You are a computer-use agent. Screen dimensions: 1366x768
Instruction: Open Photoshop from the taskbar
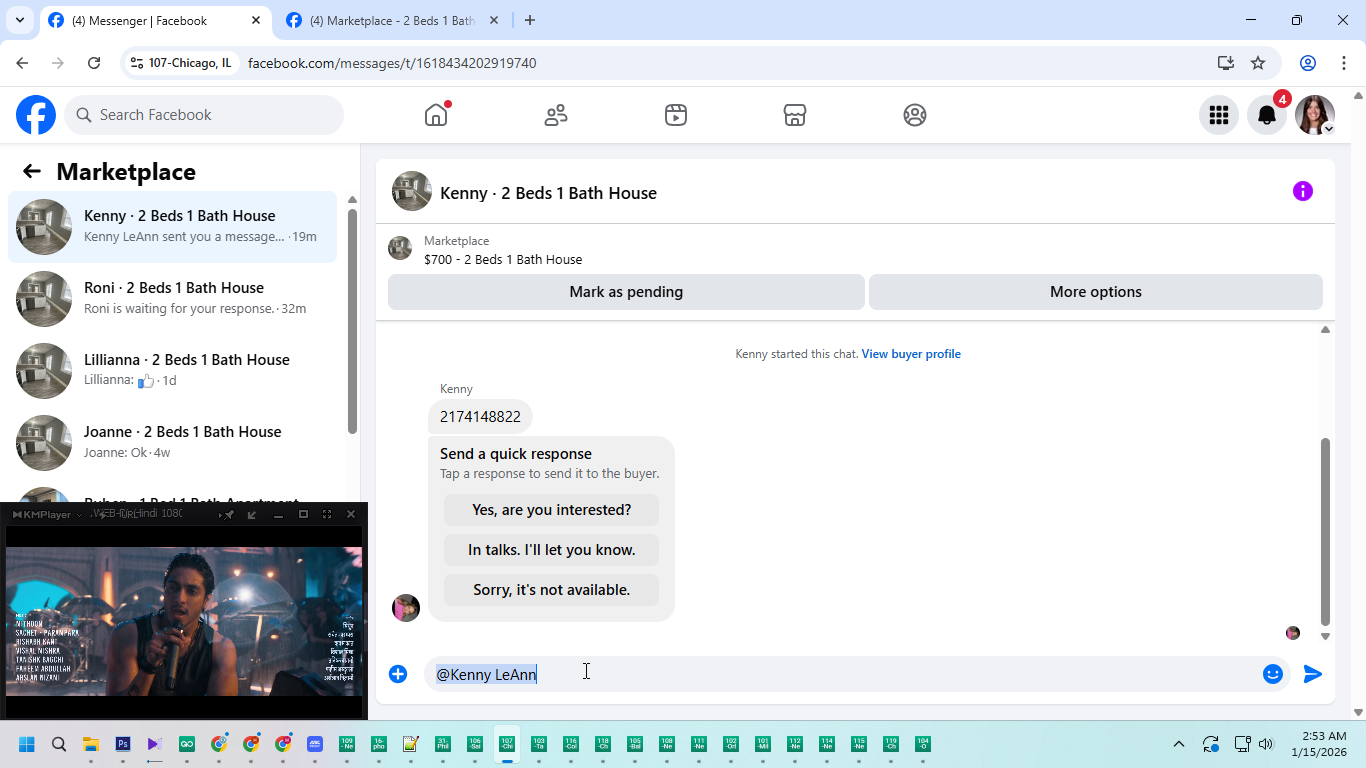pyautogui.click(x=123, y=744)
